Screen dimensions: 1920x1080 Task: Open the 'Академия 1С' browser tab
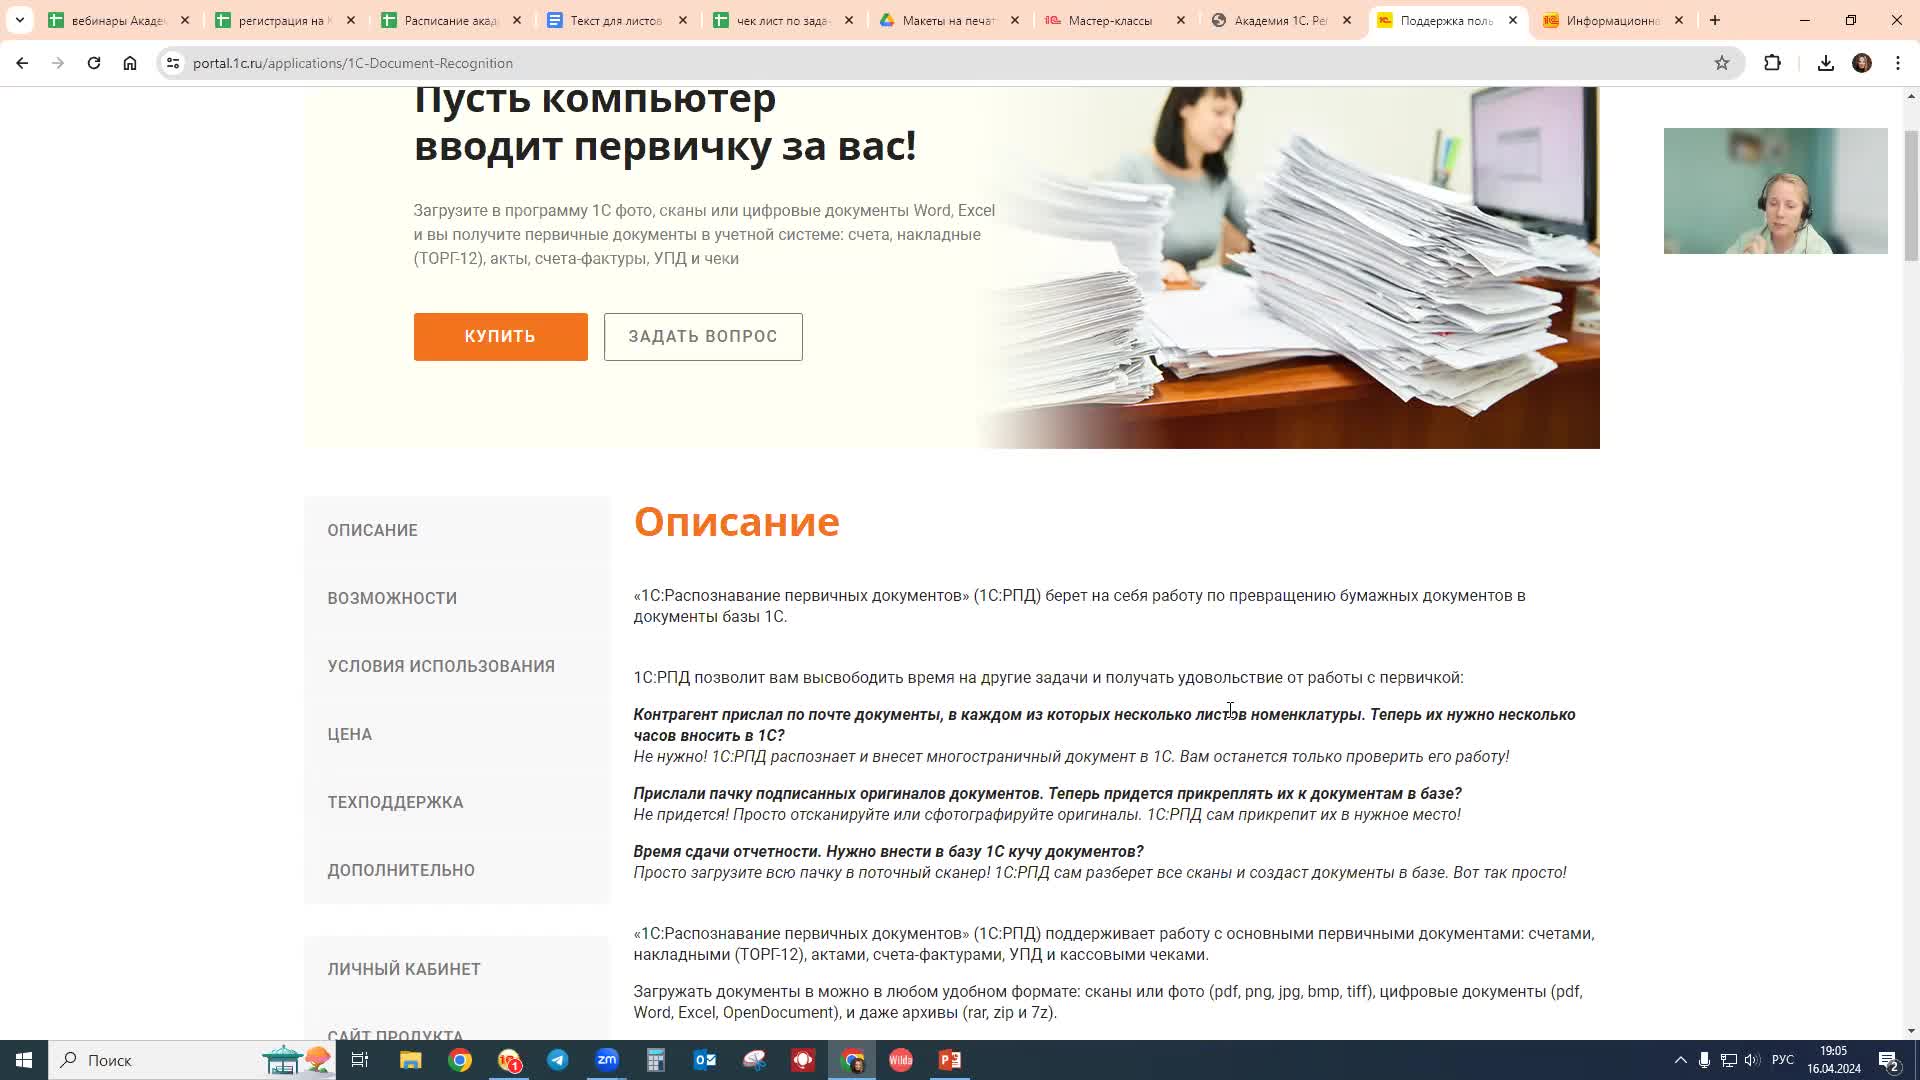pyautogui.click(x=1280, y=20)
